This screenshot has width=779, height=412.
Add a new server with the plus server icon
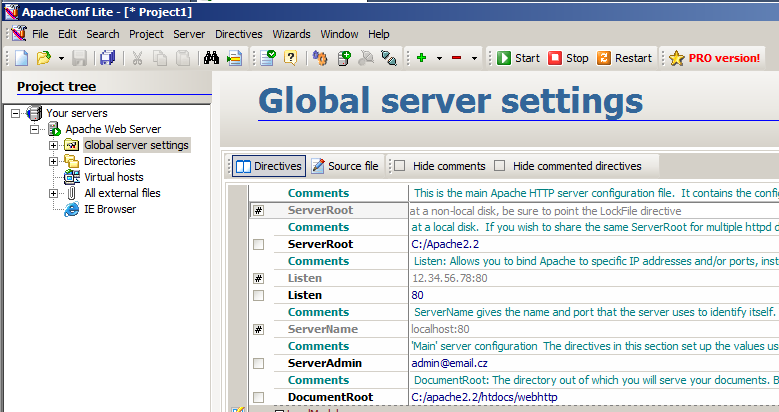344,58
